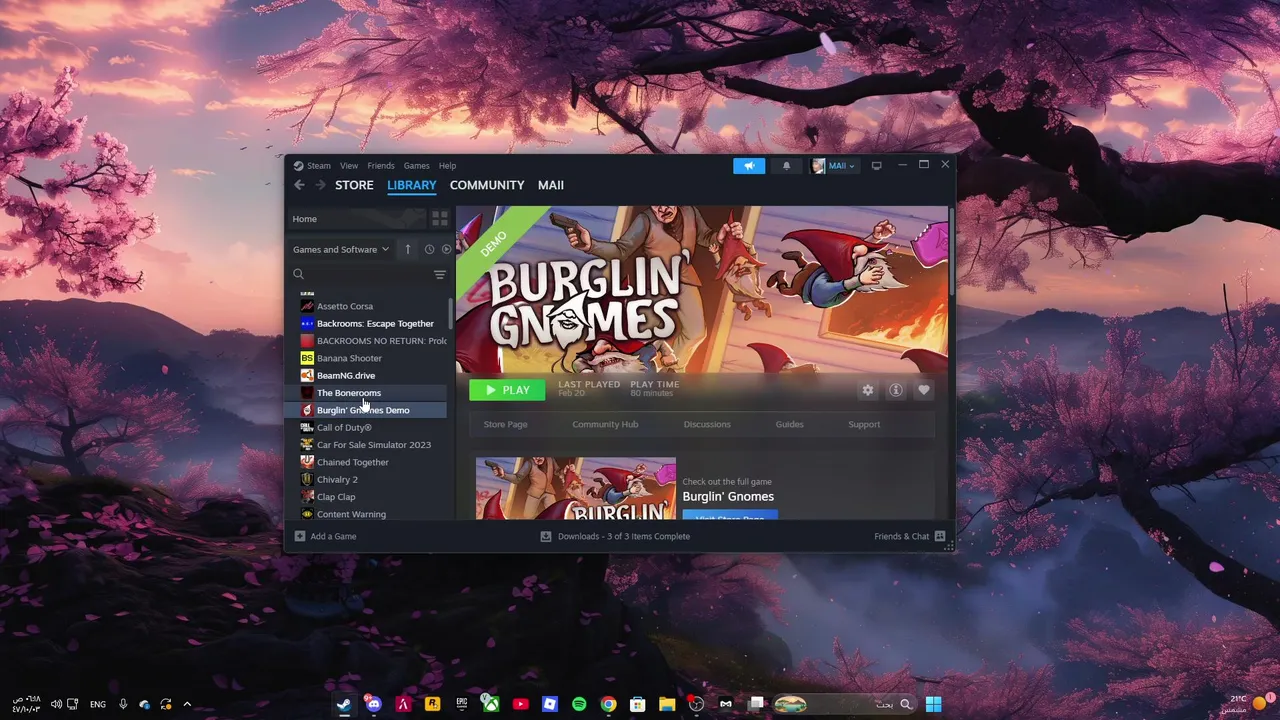This screenshot has width=1280, height=720.
Task: Click the Assetto Corsa game icon
Action: pos(307,306)
